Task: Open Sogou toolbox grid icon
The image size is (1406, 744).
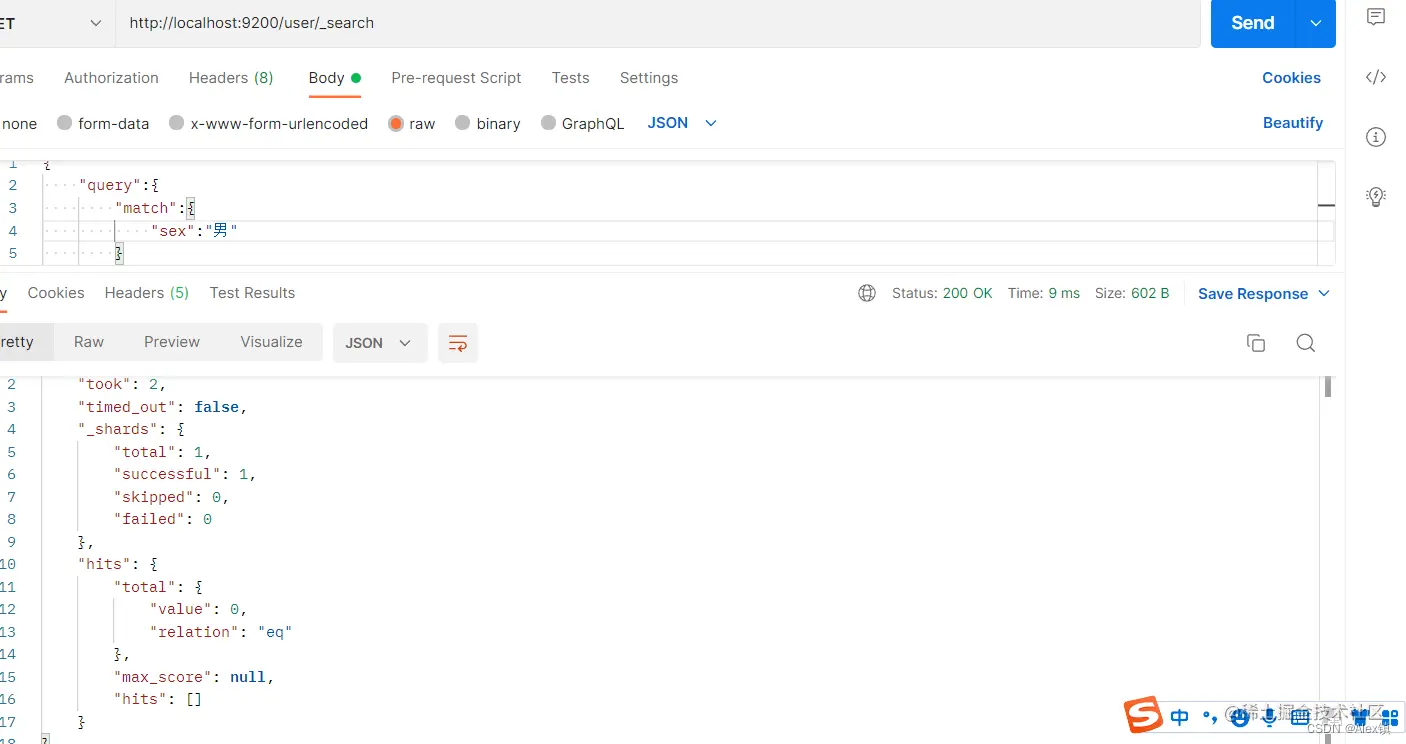Action: (1390, 717)
